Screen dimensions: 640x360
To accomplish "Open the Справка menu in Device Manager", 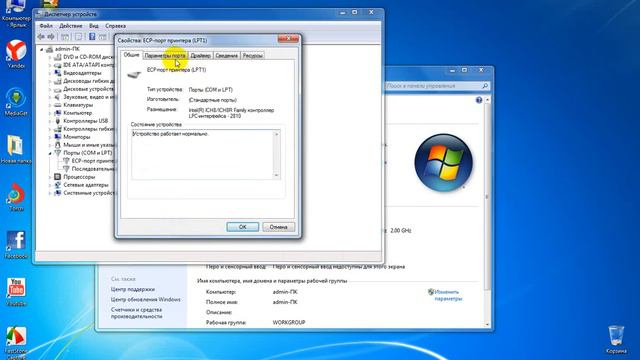I will coord(116,26).
